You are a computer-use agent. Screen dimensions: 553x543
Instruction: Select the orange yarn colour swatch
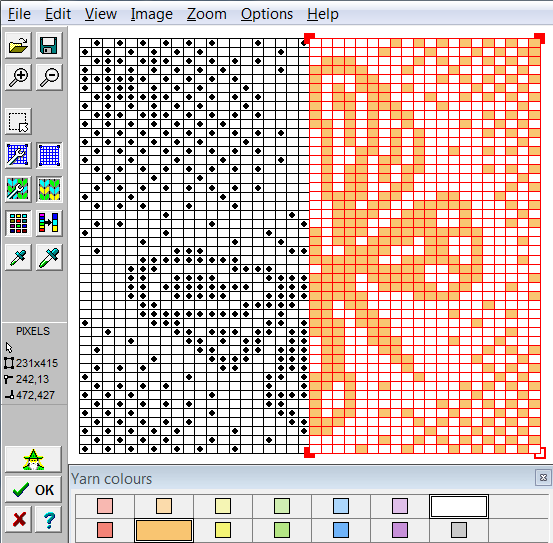point(164,530)
